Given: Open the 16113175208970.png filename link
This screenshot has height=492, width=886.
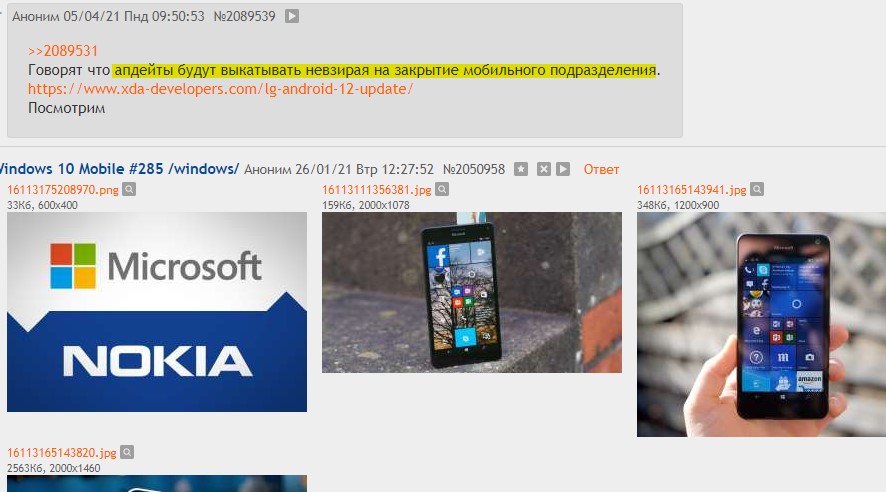Looking at the screenshot, I should tap(63, 190).
